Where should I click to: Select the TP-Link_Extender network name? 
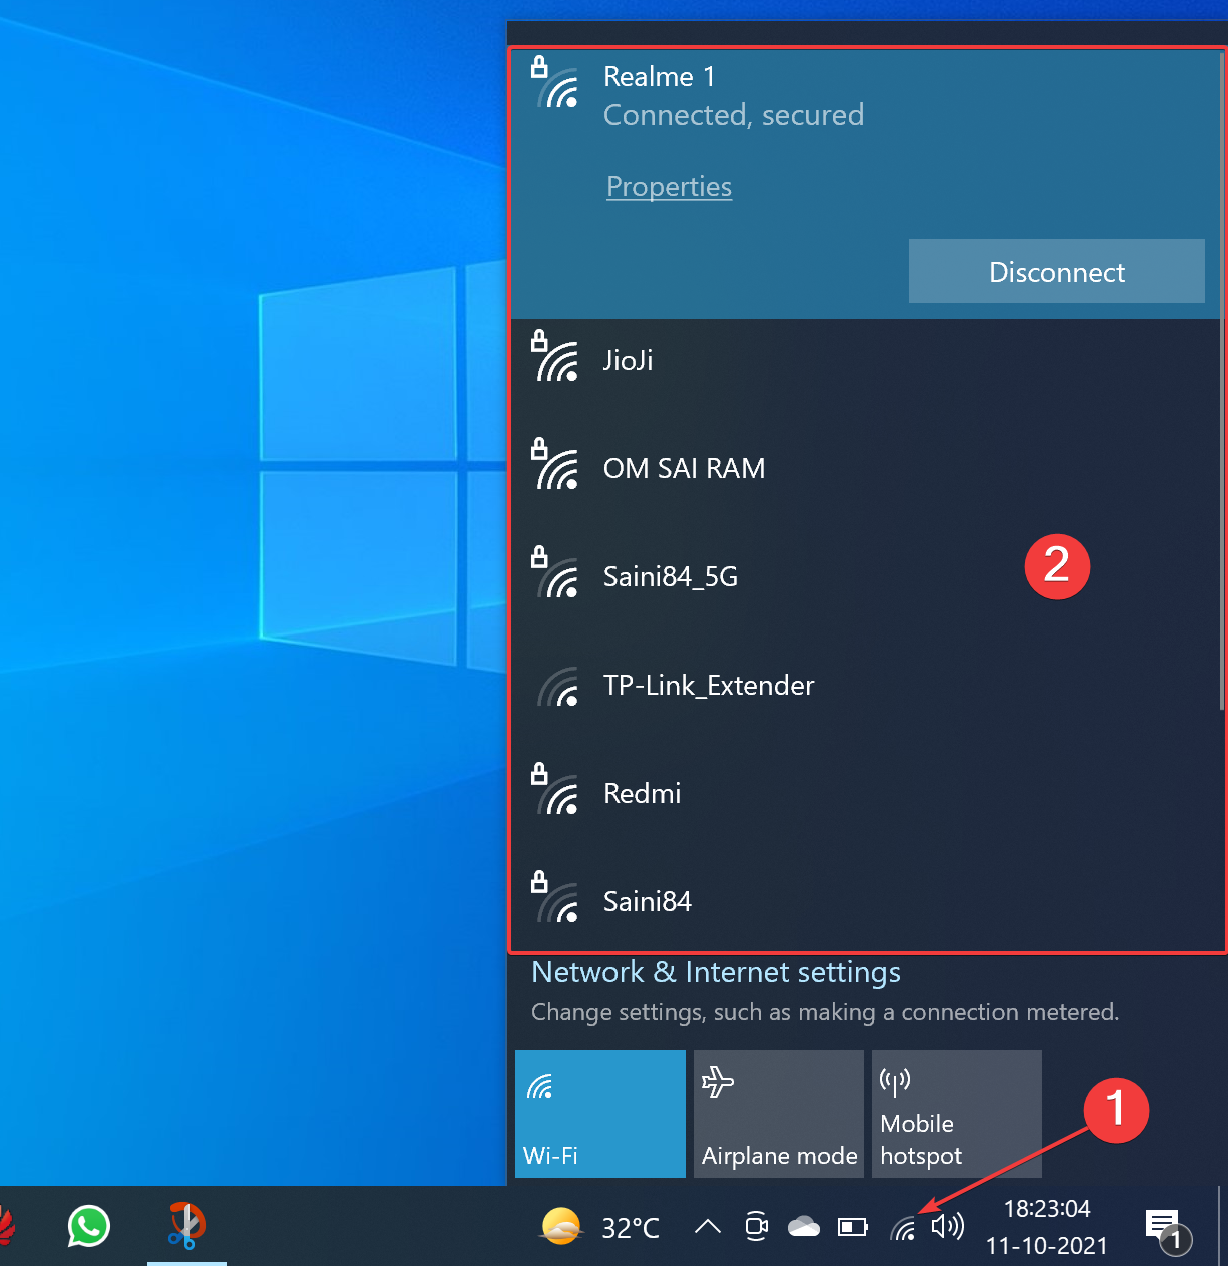(x=708, y=685)
